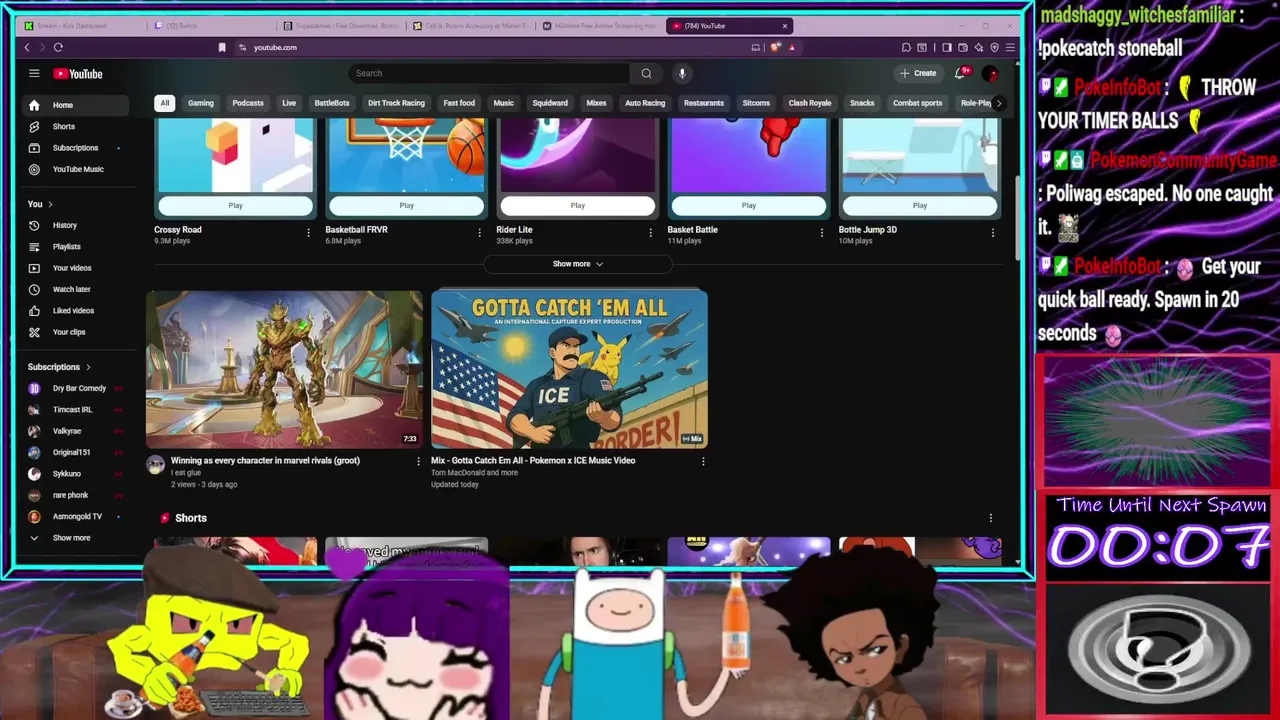Viewport: 1280px width, 720px height.
Task: Open more options for Basket Battle
Action: pos(822,232)
